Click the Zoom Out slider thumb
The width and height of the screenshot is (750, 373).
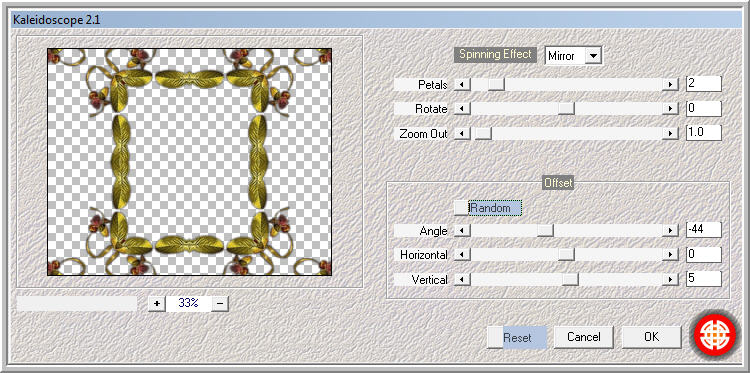[x=483, y=134]
